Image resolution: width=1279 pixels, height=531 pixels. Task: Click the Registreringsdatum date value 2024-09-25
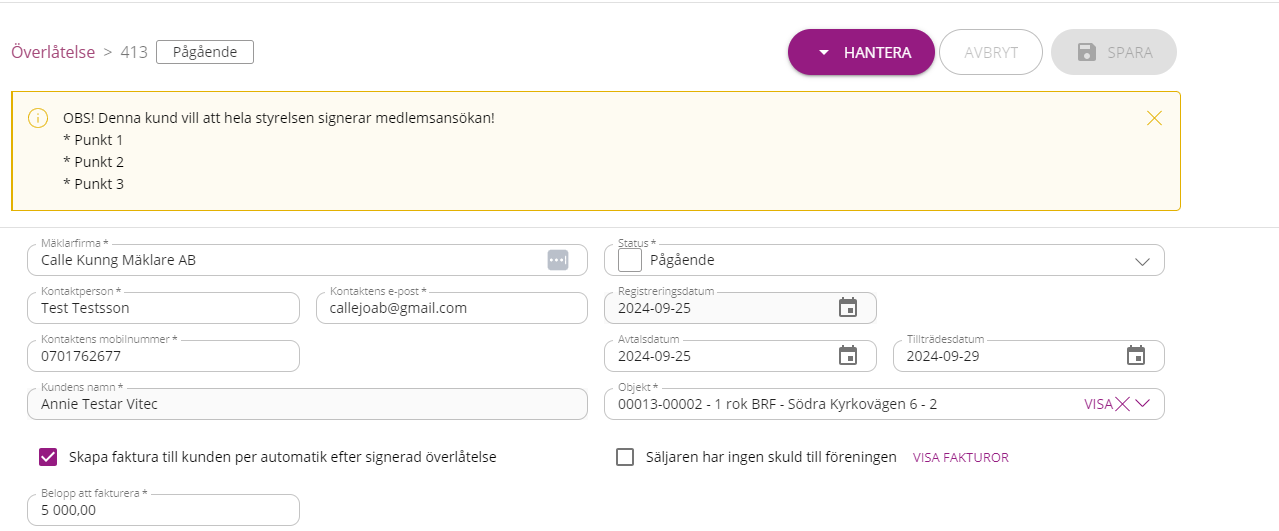click(654, 308)
